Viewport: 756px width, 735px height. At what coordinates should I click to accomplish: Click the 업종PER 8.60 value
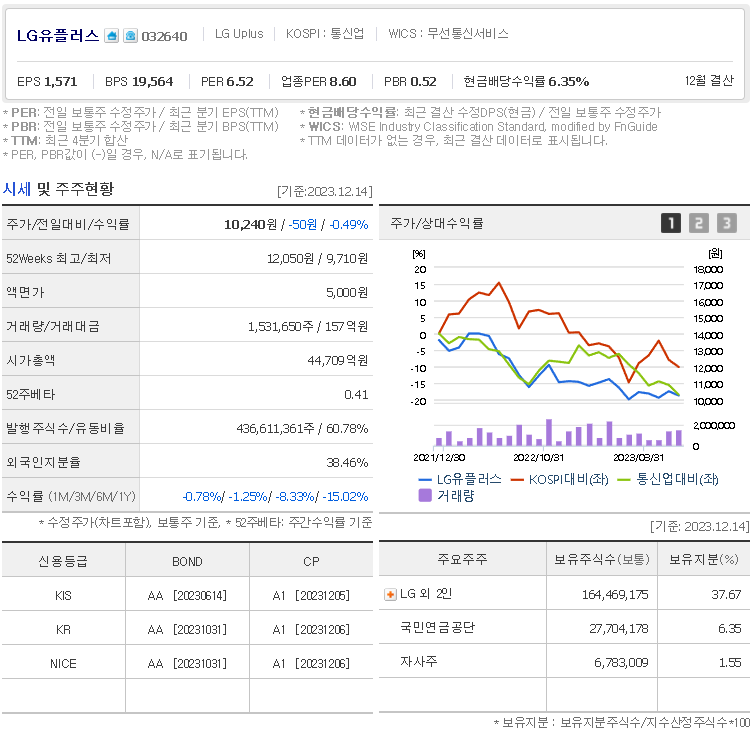tap(319, 82)
